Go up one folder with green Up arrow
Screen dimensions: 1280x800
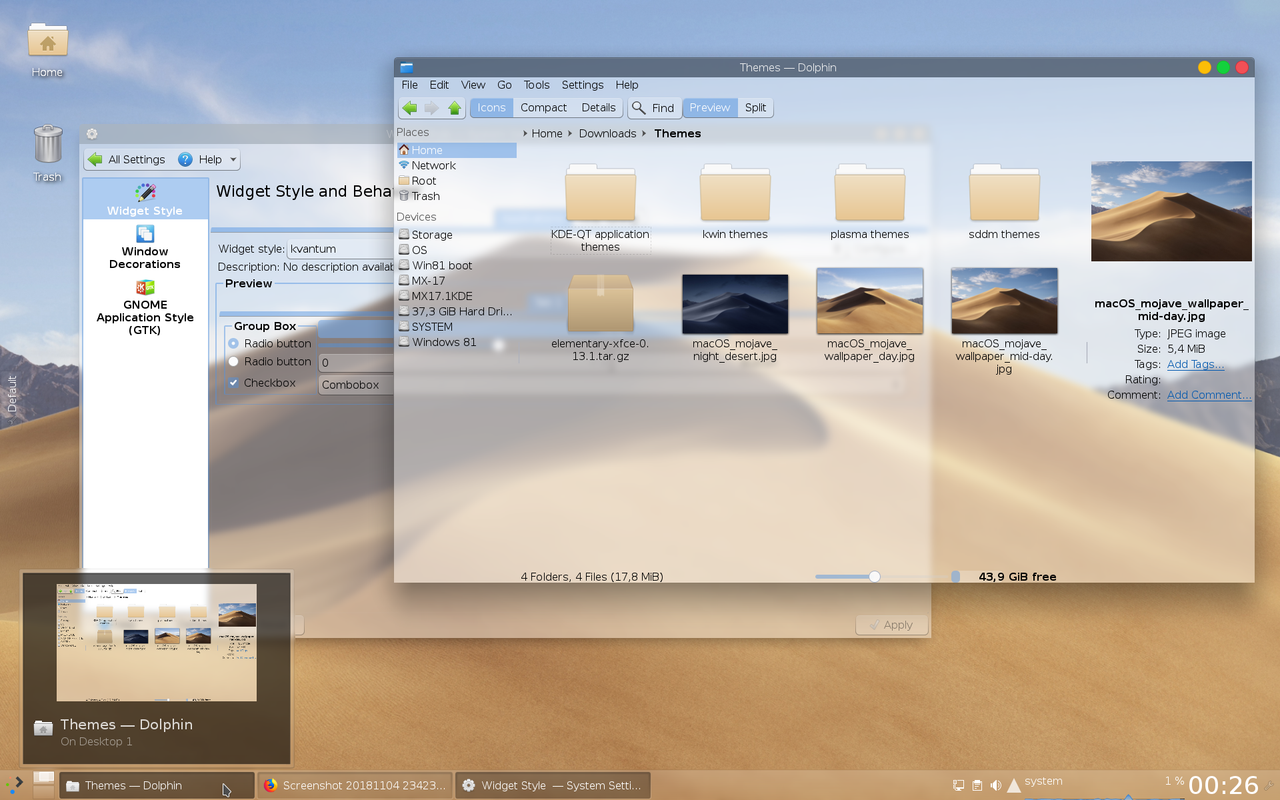455,108
